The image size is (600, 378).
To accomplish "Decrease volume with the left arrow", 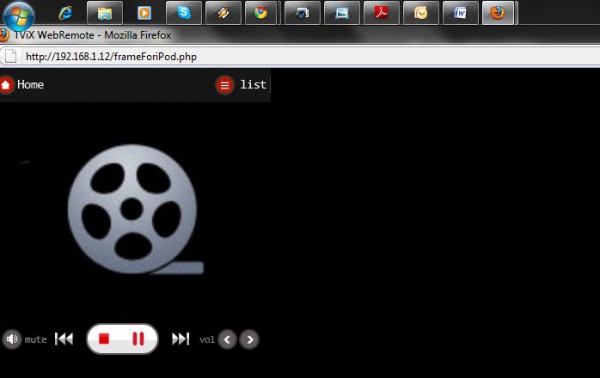I will click(x=227, y=339).
